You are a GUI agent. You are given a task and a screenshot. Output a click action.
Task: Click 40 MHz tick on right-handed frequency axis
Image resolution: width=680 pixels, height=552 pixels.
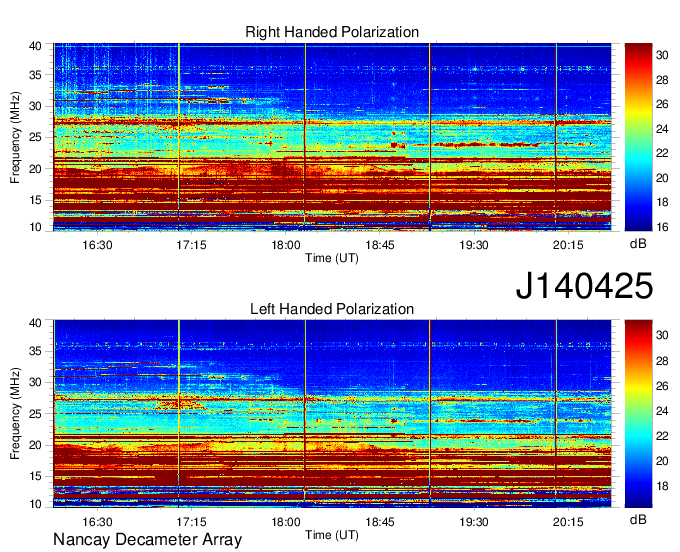tap(35, 46)
